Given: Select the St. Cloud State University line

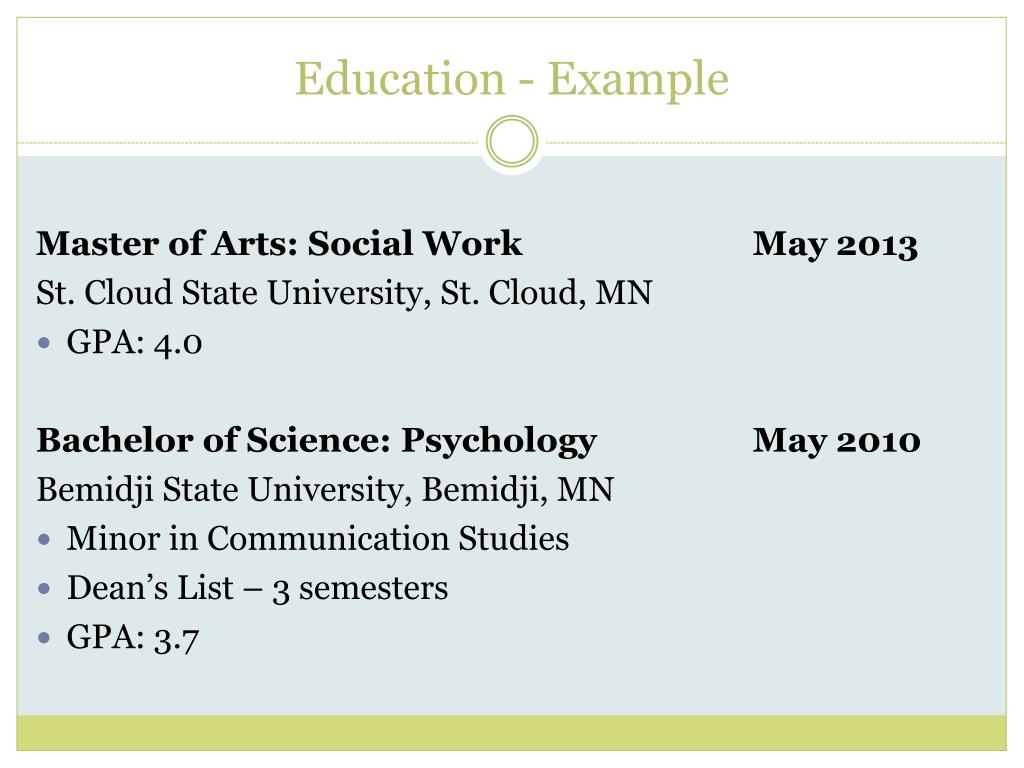Looking at the screenshot, I should pyautogui.click(x=344, y=293).
